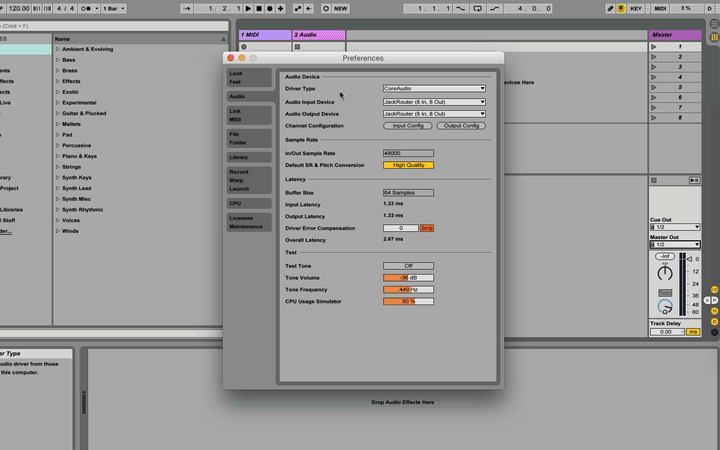Click the Nudge Tempo Up bars icon

[47, 8]
